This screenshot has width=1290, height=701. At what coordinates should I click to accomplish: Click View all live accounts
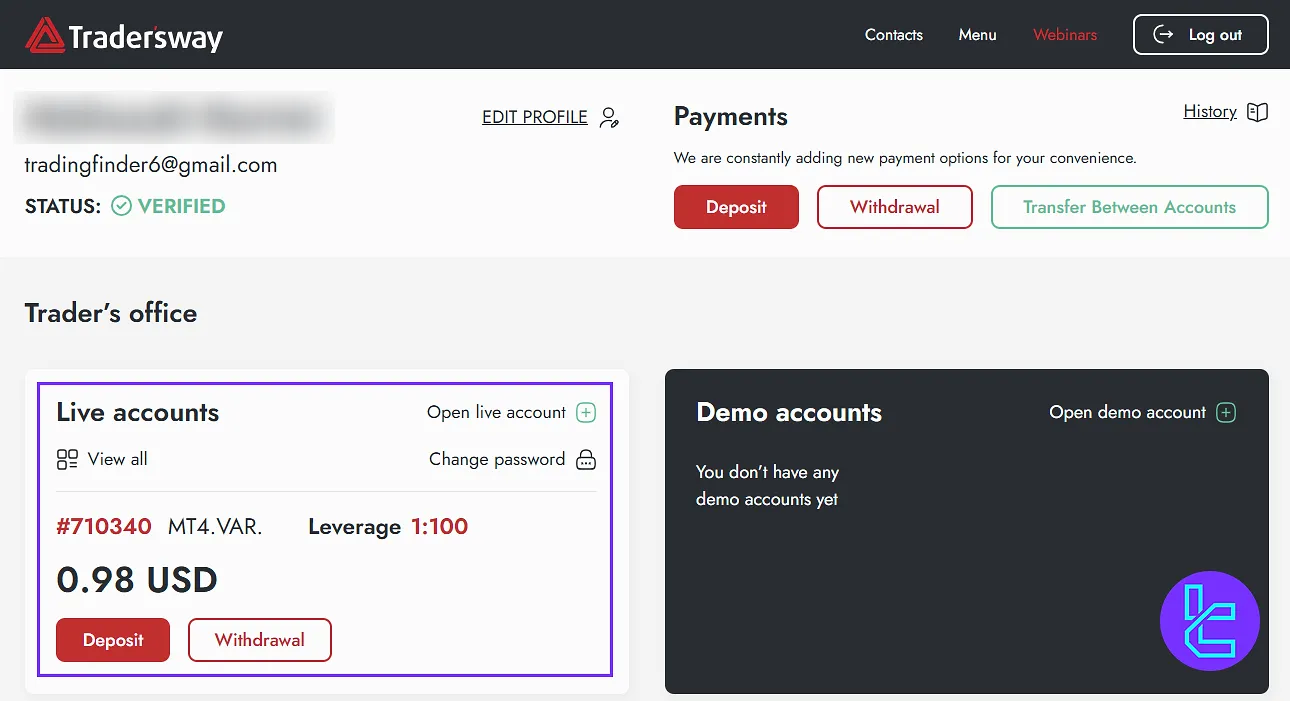click(117, 459)
